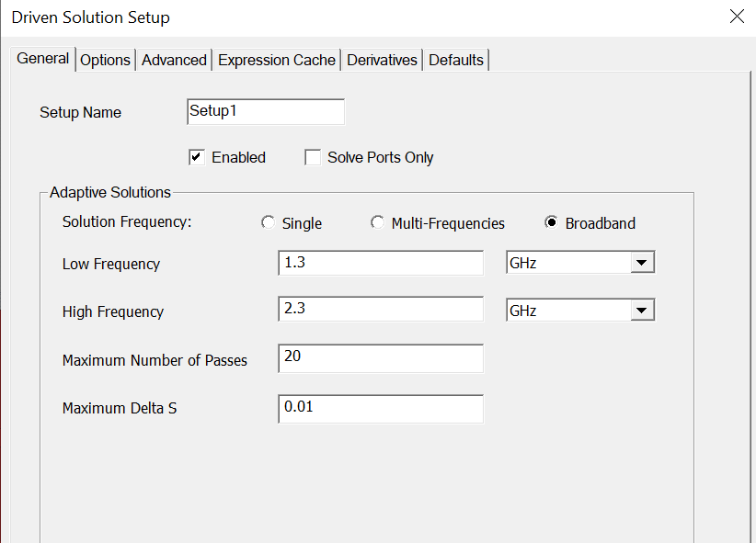756x544 pixels.
Task: Select the Maximum Number of Passes field
Action: 380,357
